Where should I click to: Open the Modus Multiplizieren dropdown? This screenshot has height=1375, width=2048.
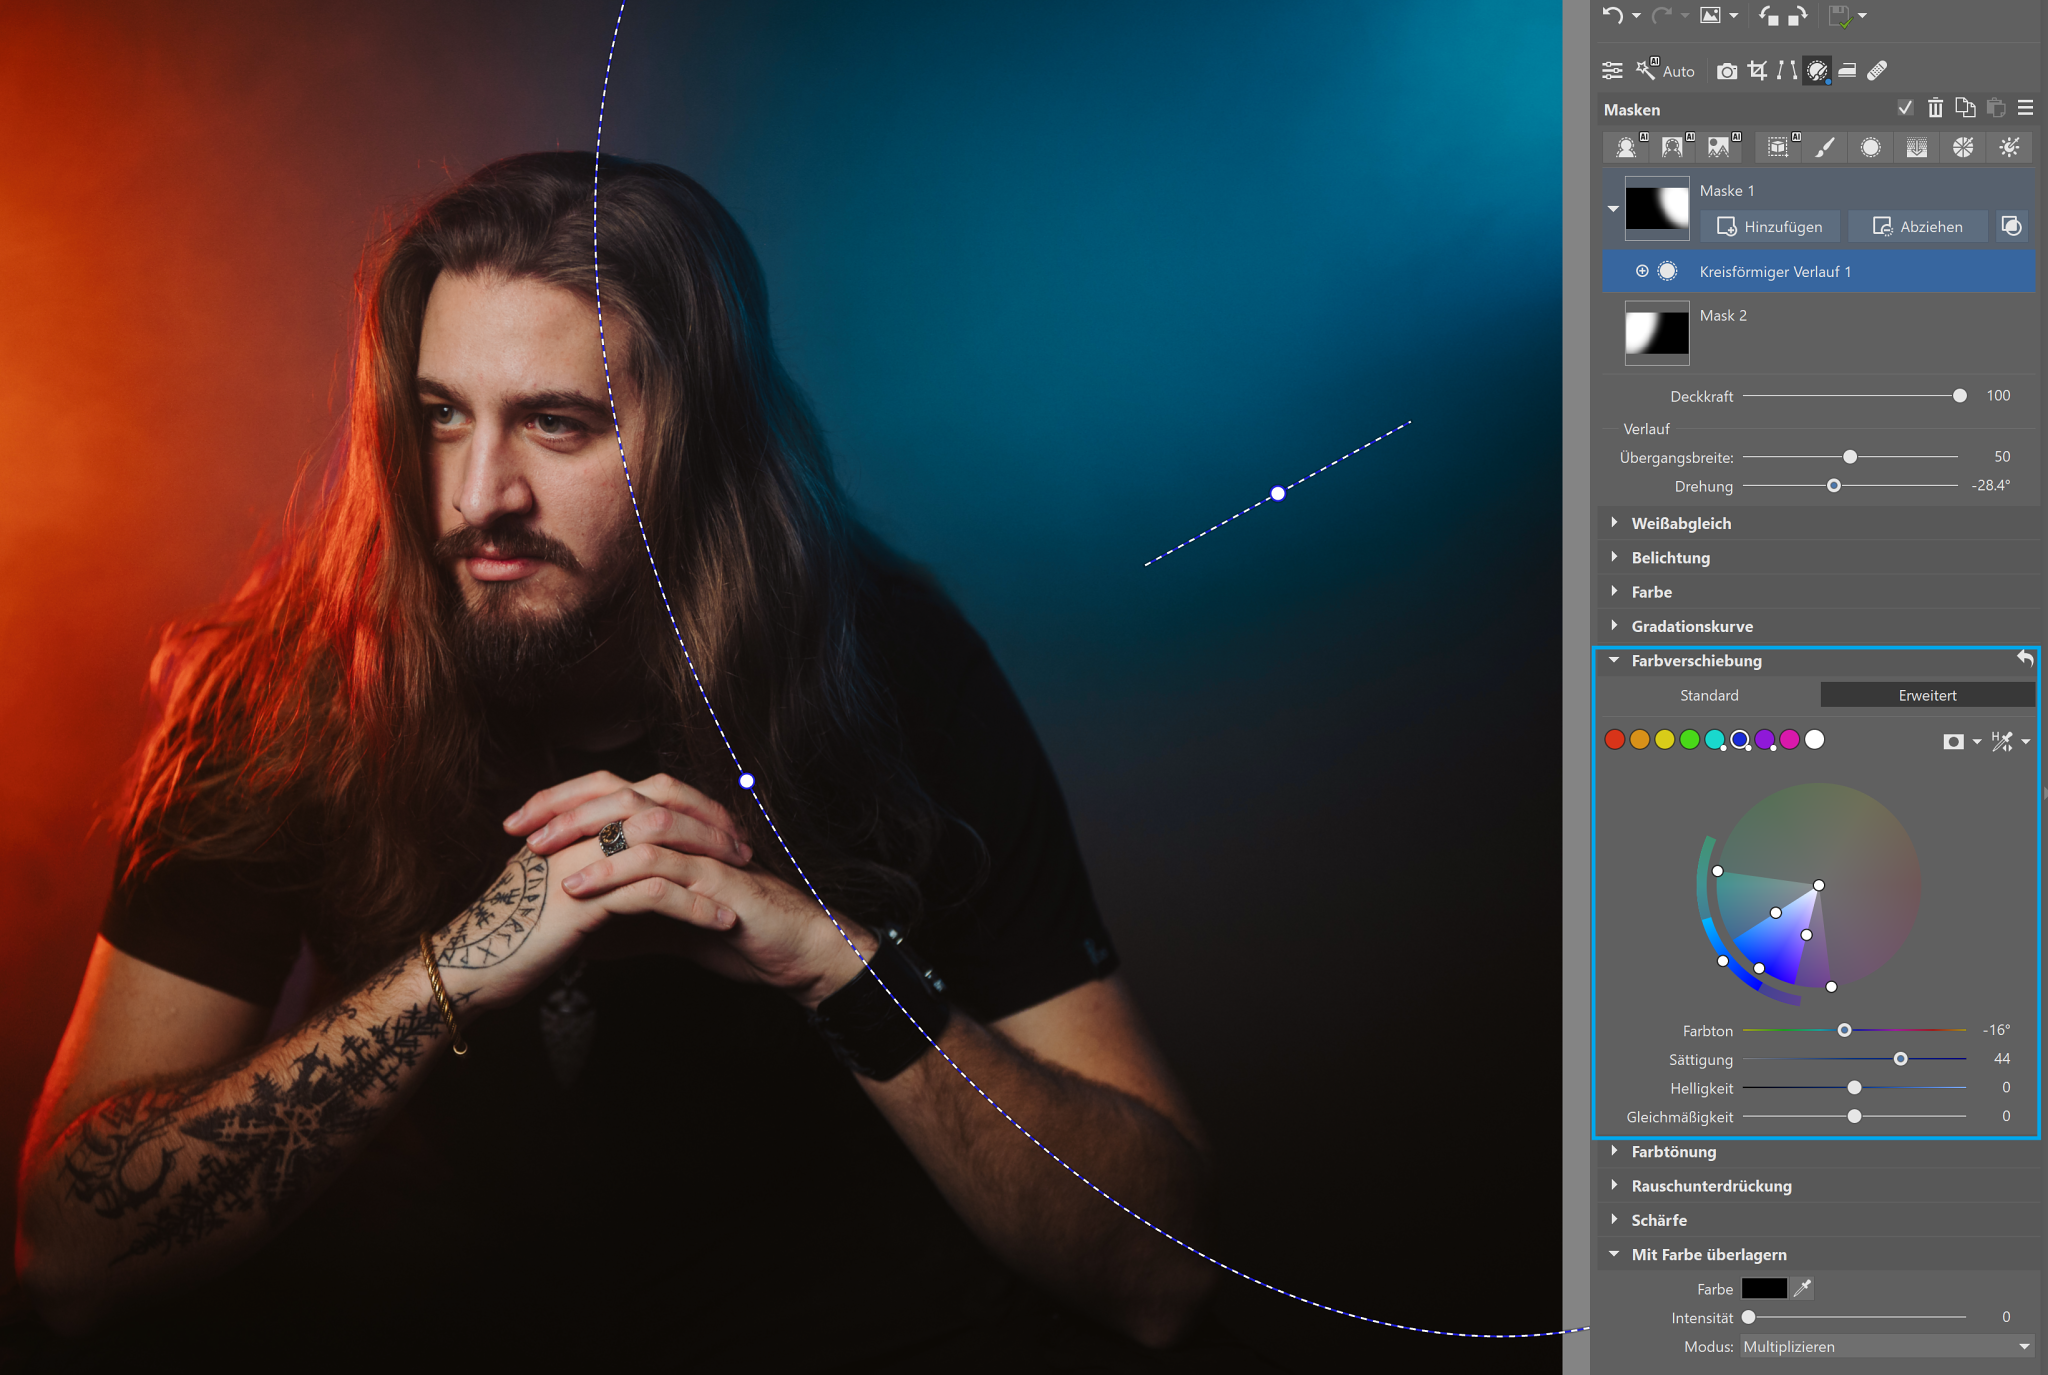pos(1886,1346)
